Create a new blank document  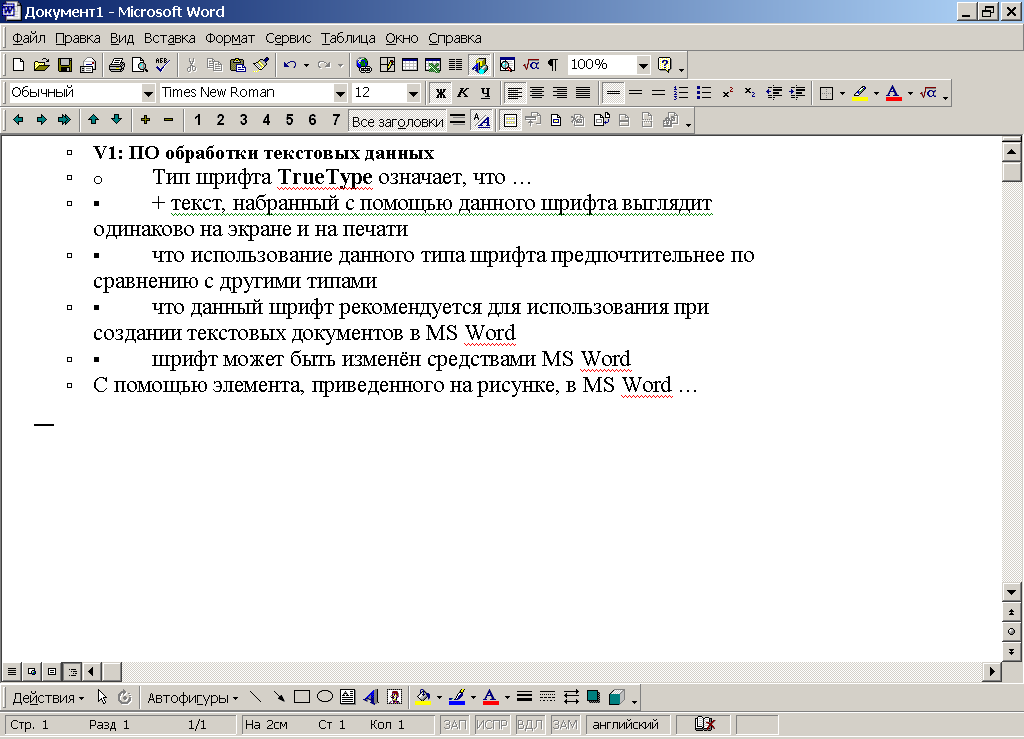tap(18, 65)
